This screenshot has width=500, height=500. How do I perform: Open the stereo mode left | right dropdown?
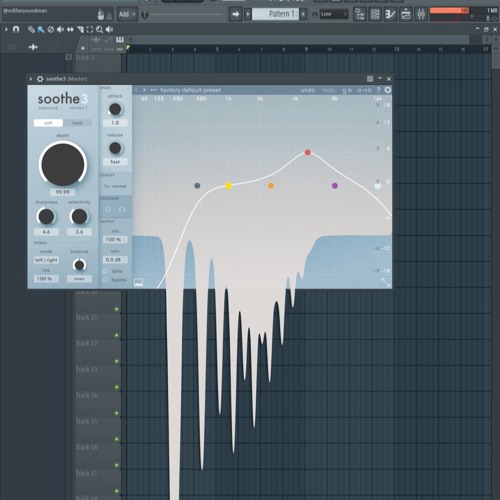coord(46,260)
